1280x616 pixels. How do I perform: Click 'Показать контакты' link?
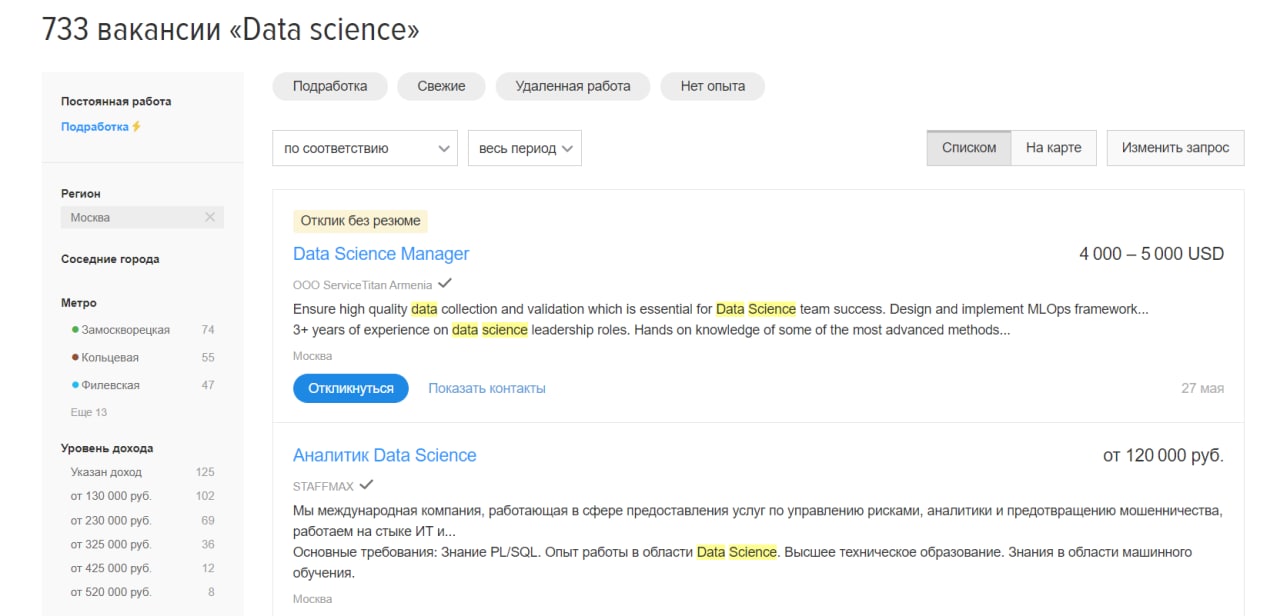[487, 388]
